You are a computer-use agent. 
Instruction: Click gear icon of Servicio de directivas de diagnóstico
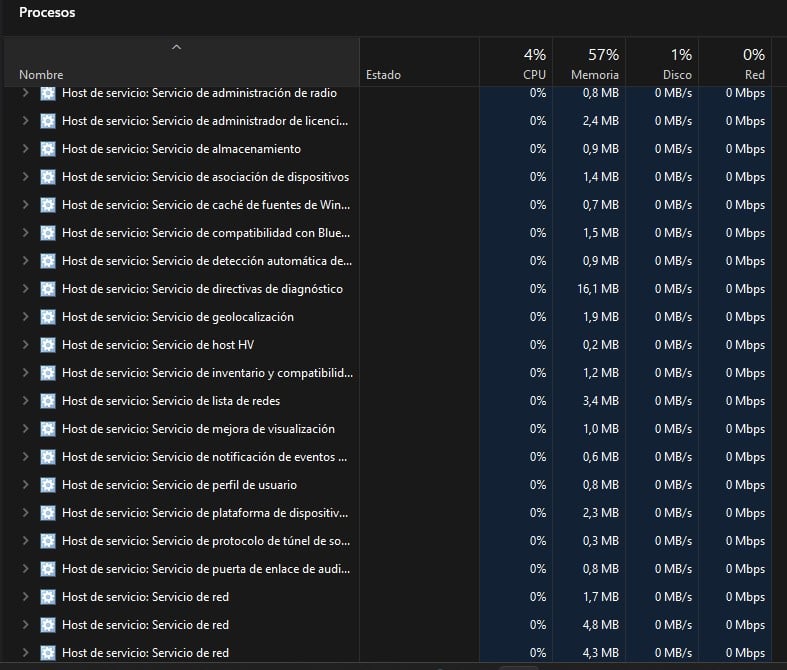coord(48,289)
